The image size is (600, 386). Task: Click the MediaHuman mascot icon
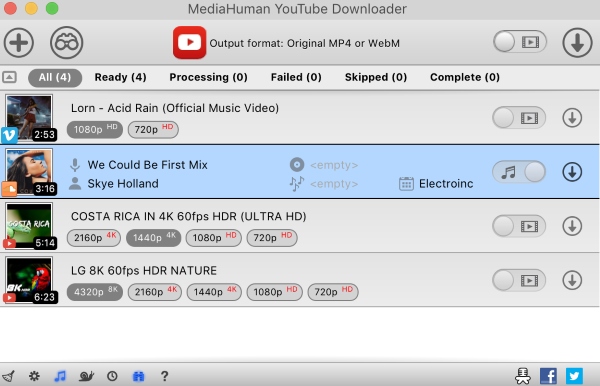523,376
